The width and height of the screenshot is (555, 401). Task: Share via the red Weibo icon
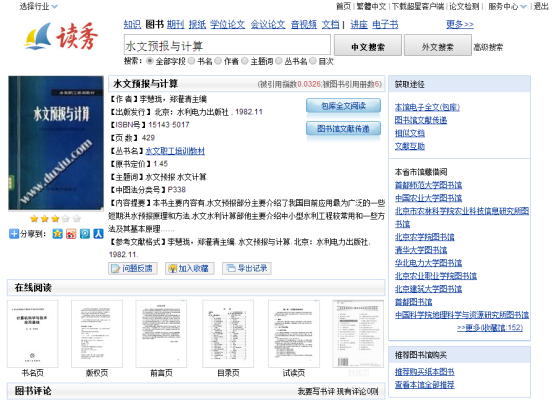tap(71, 234)
